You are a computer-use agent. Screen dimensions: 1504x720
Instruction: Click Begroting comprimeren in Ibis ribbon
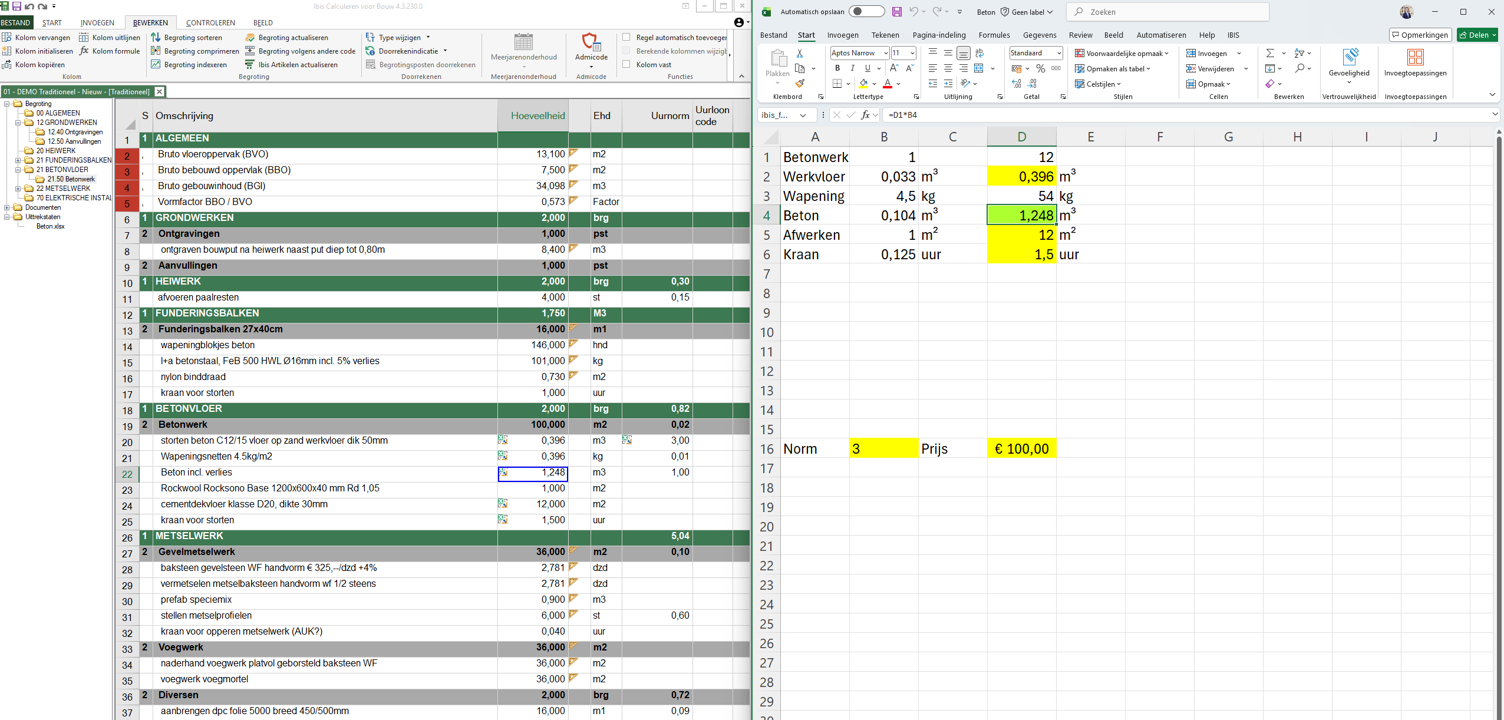point(195,51)
